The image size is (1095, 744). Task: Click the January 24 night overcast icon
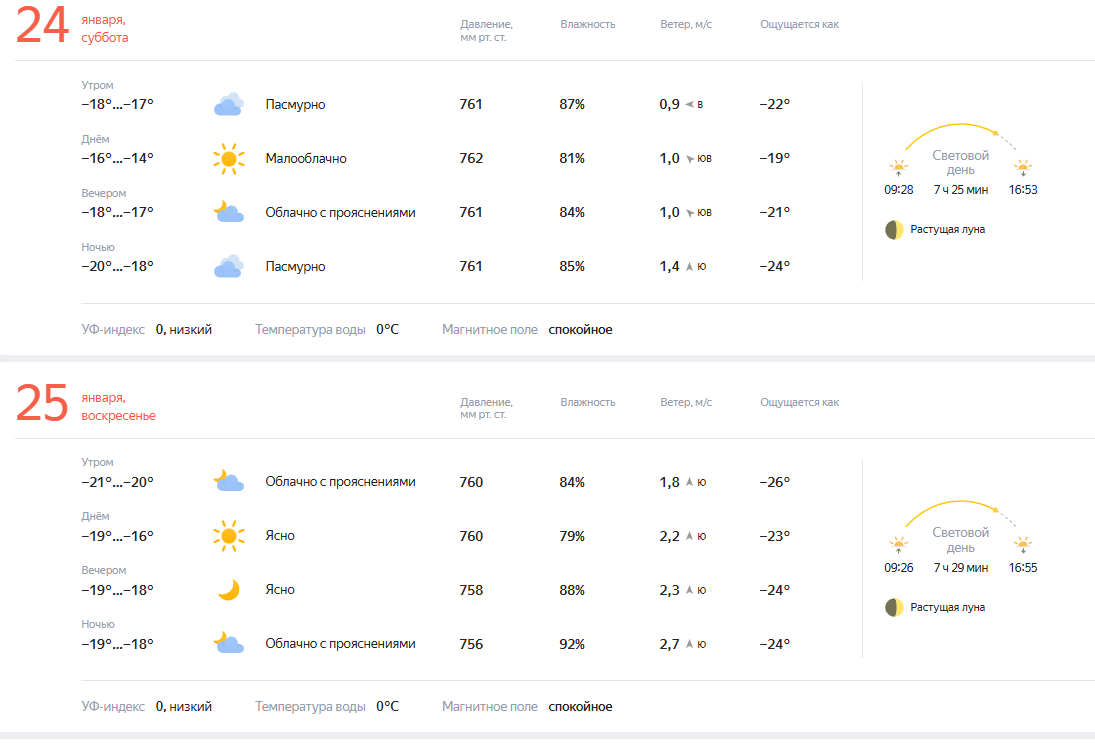229,266
